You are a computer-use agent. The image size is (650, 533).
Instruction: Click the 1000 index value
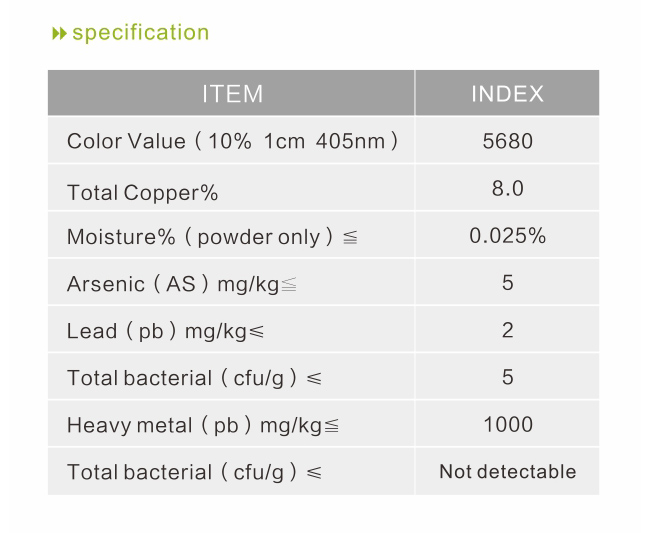tap(508, 425)
